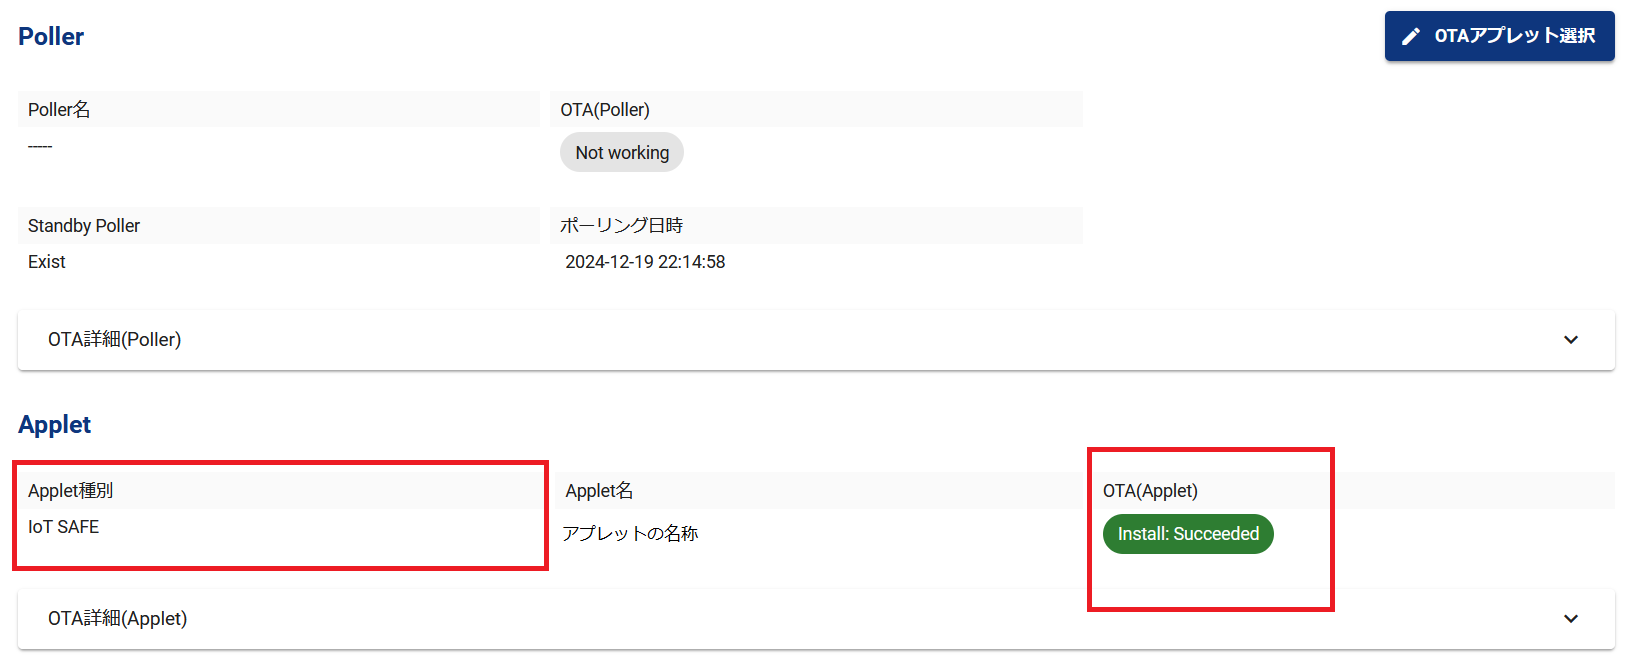Click the 'Not working' status badge
The height and width of the screenshot is (667, 1636).
pos(621,152)
